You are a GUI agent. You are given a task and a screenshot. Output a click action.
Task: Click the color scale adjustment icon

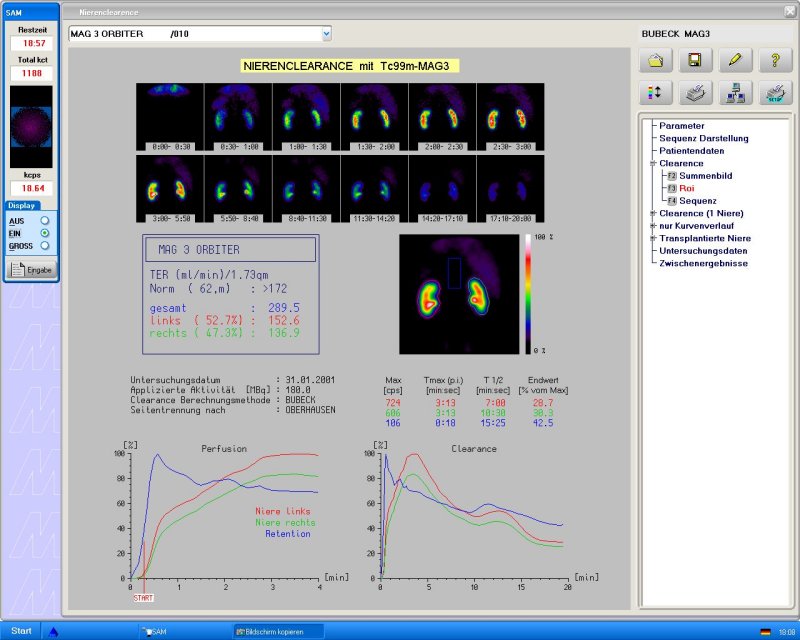click(656, 95)
